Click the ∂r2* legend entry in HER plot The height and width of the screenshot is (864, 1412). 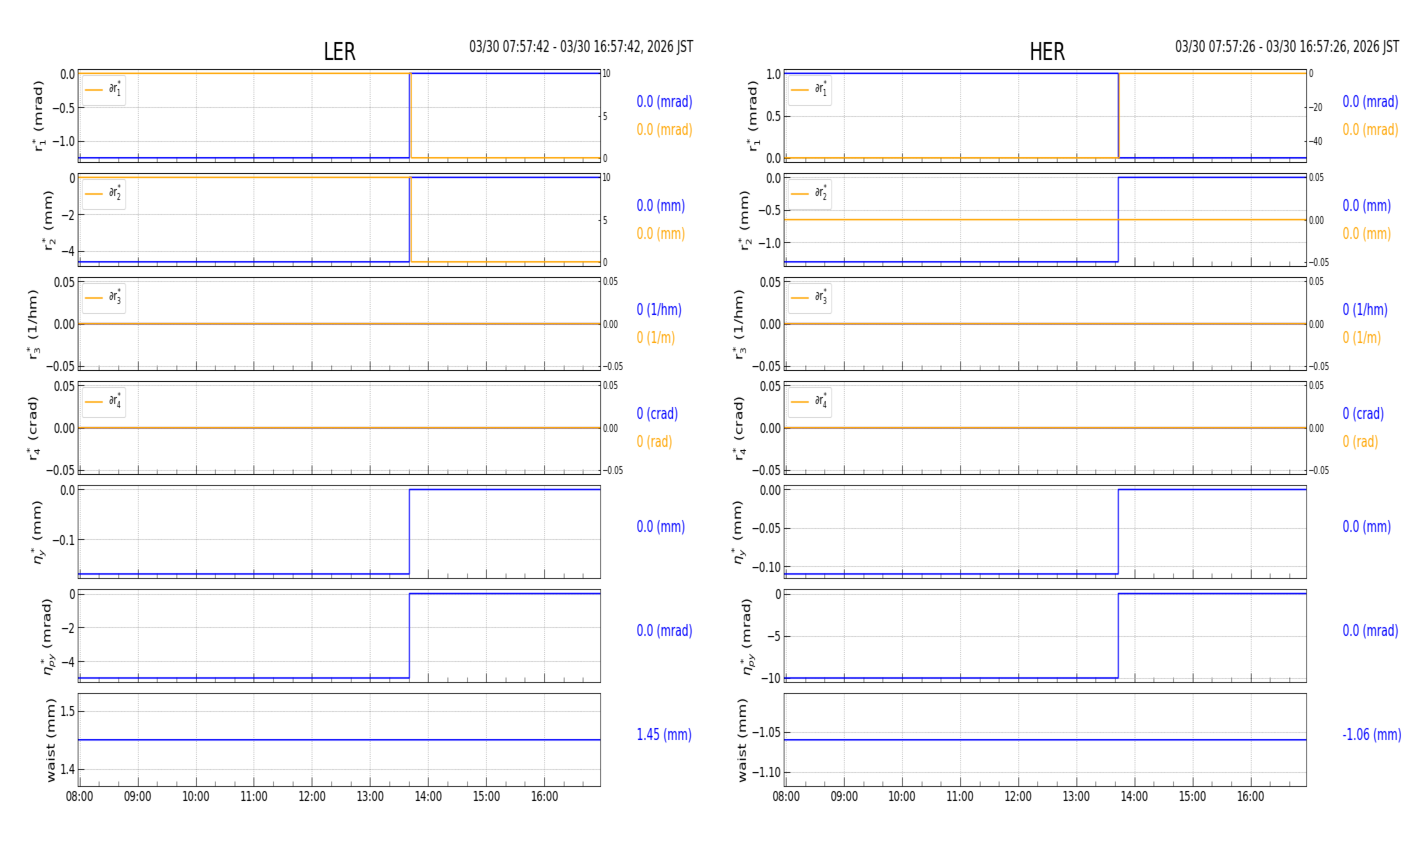point(810,194)
